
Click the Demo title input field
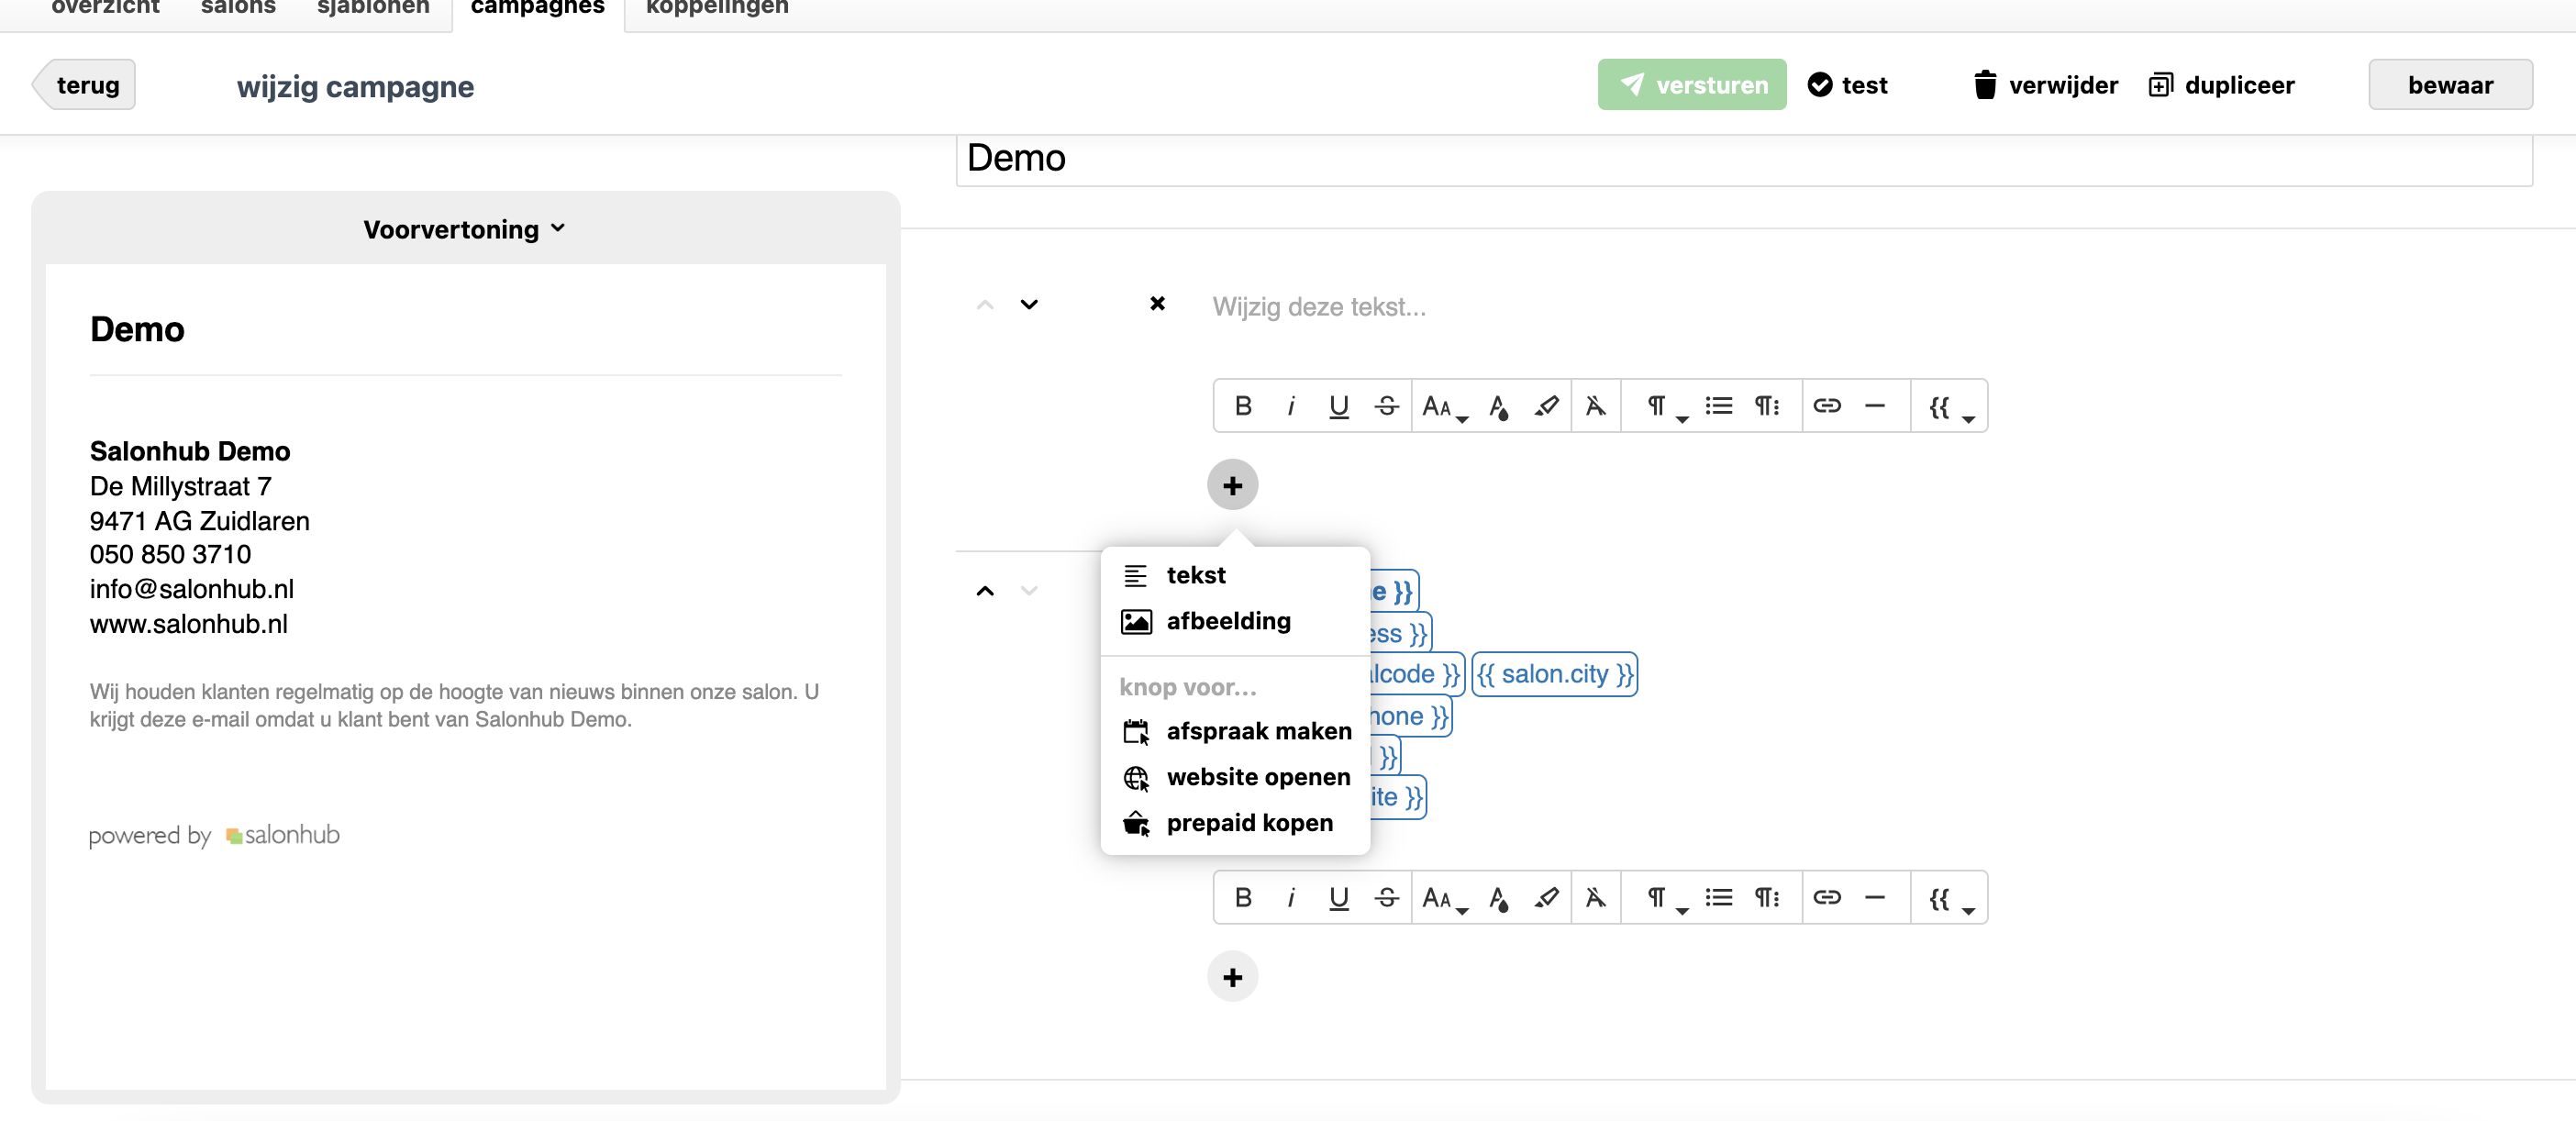pos(1743,159)
